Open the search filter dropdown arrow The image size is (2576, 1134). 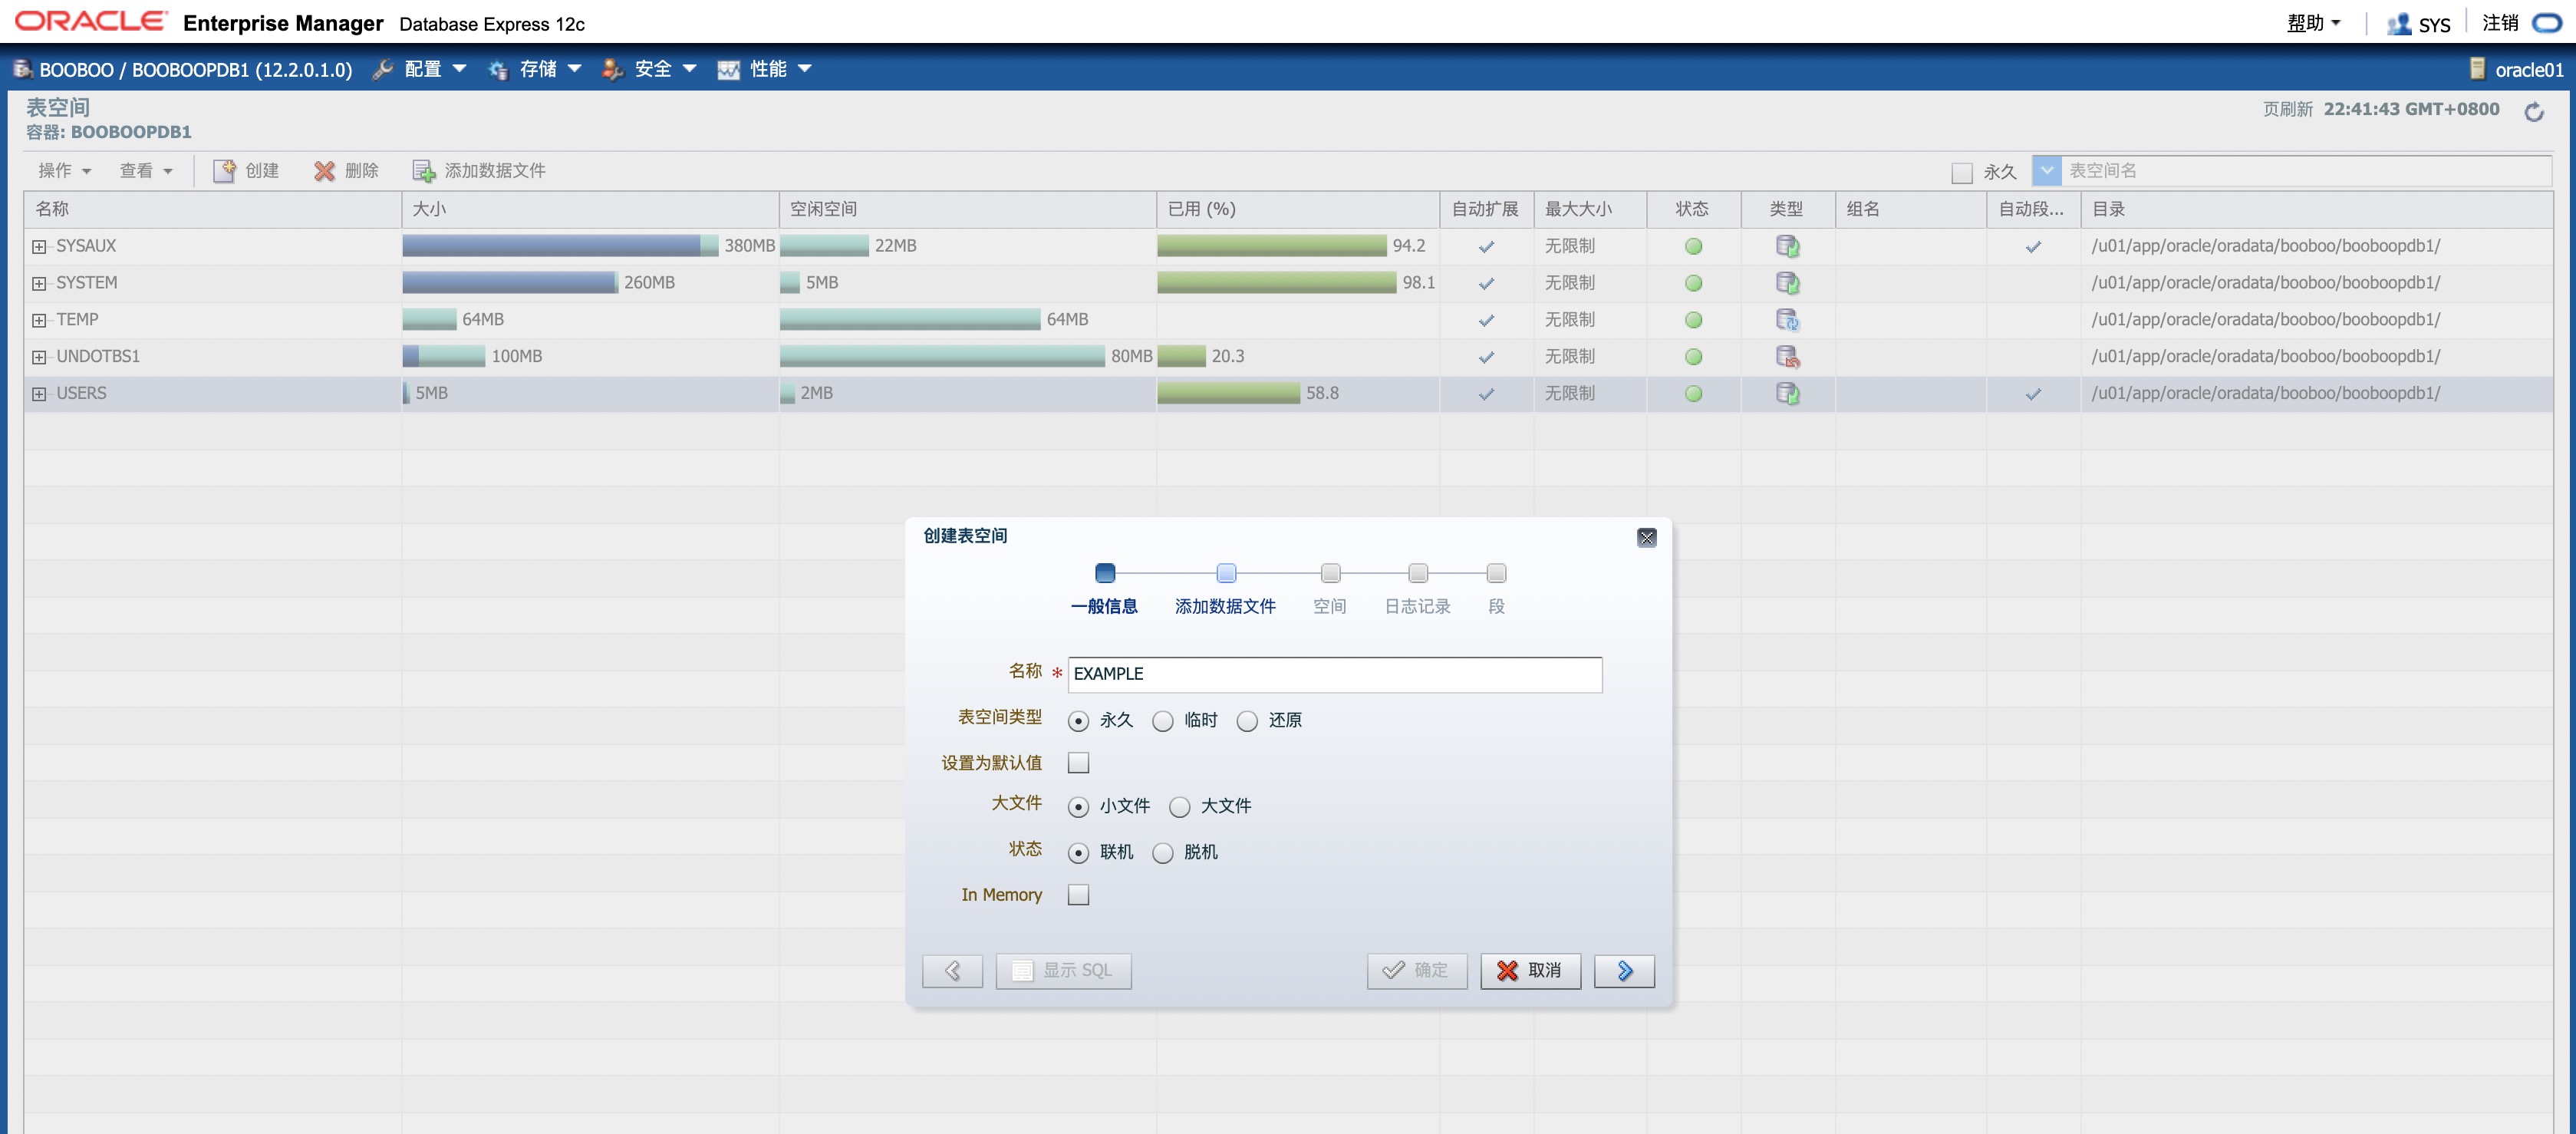(x=2046, y=171)
